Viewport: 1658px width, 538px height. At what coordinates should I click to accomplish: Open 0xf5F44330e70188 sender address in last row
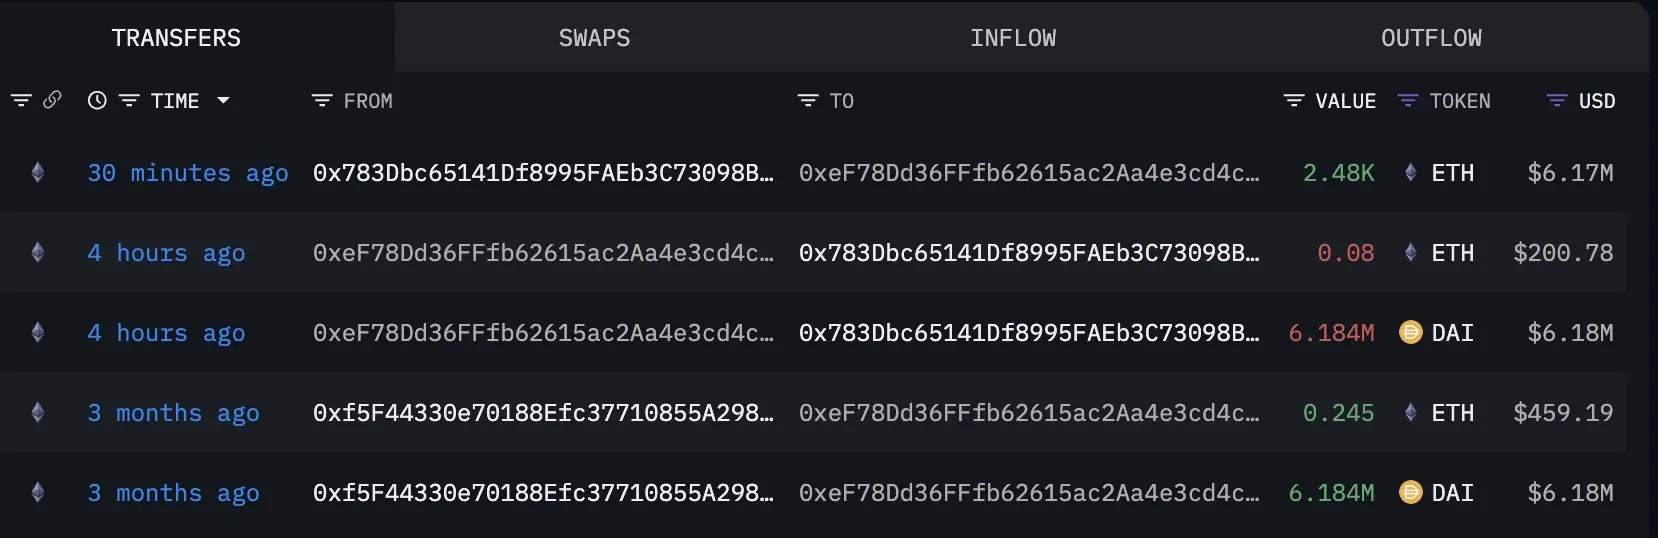(543, 493)
